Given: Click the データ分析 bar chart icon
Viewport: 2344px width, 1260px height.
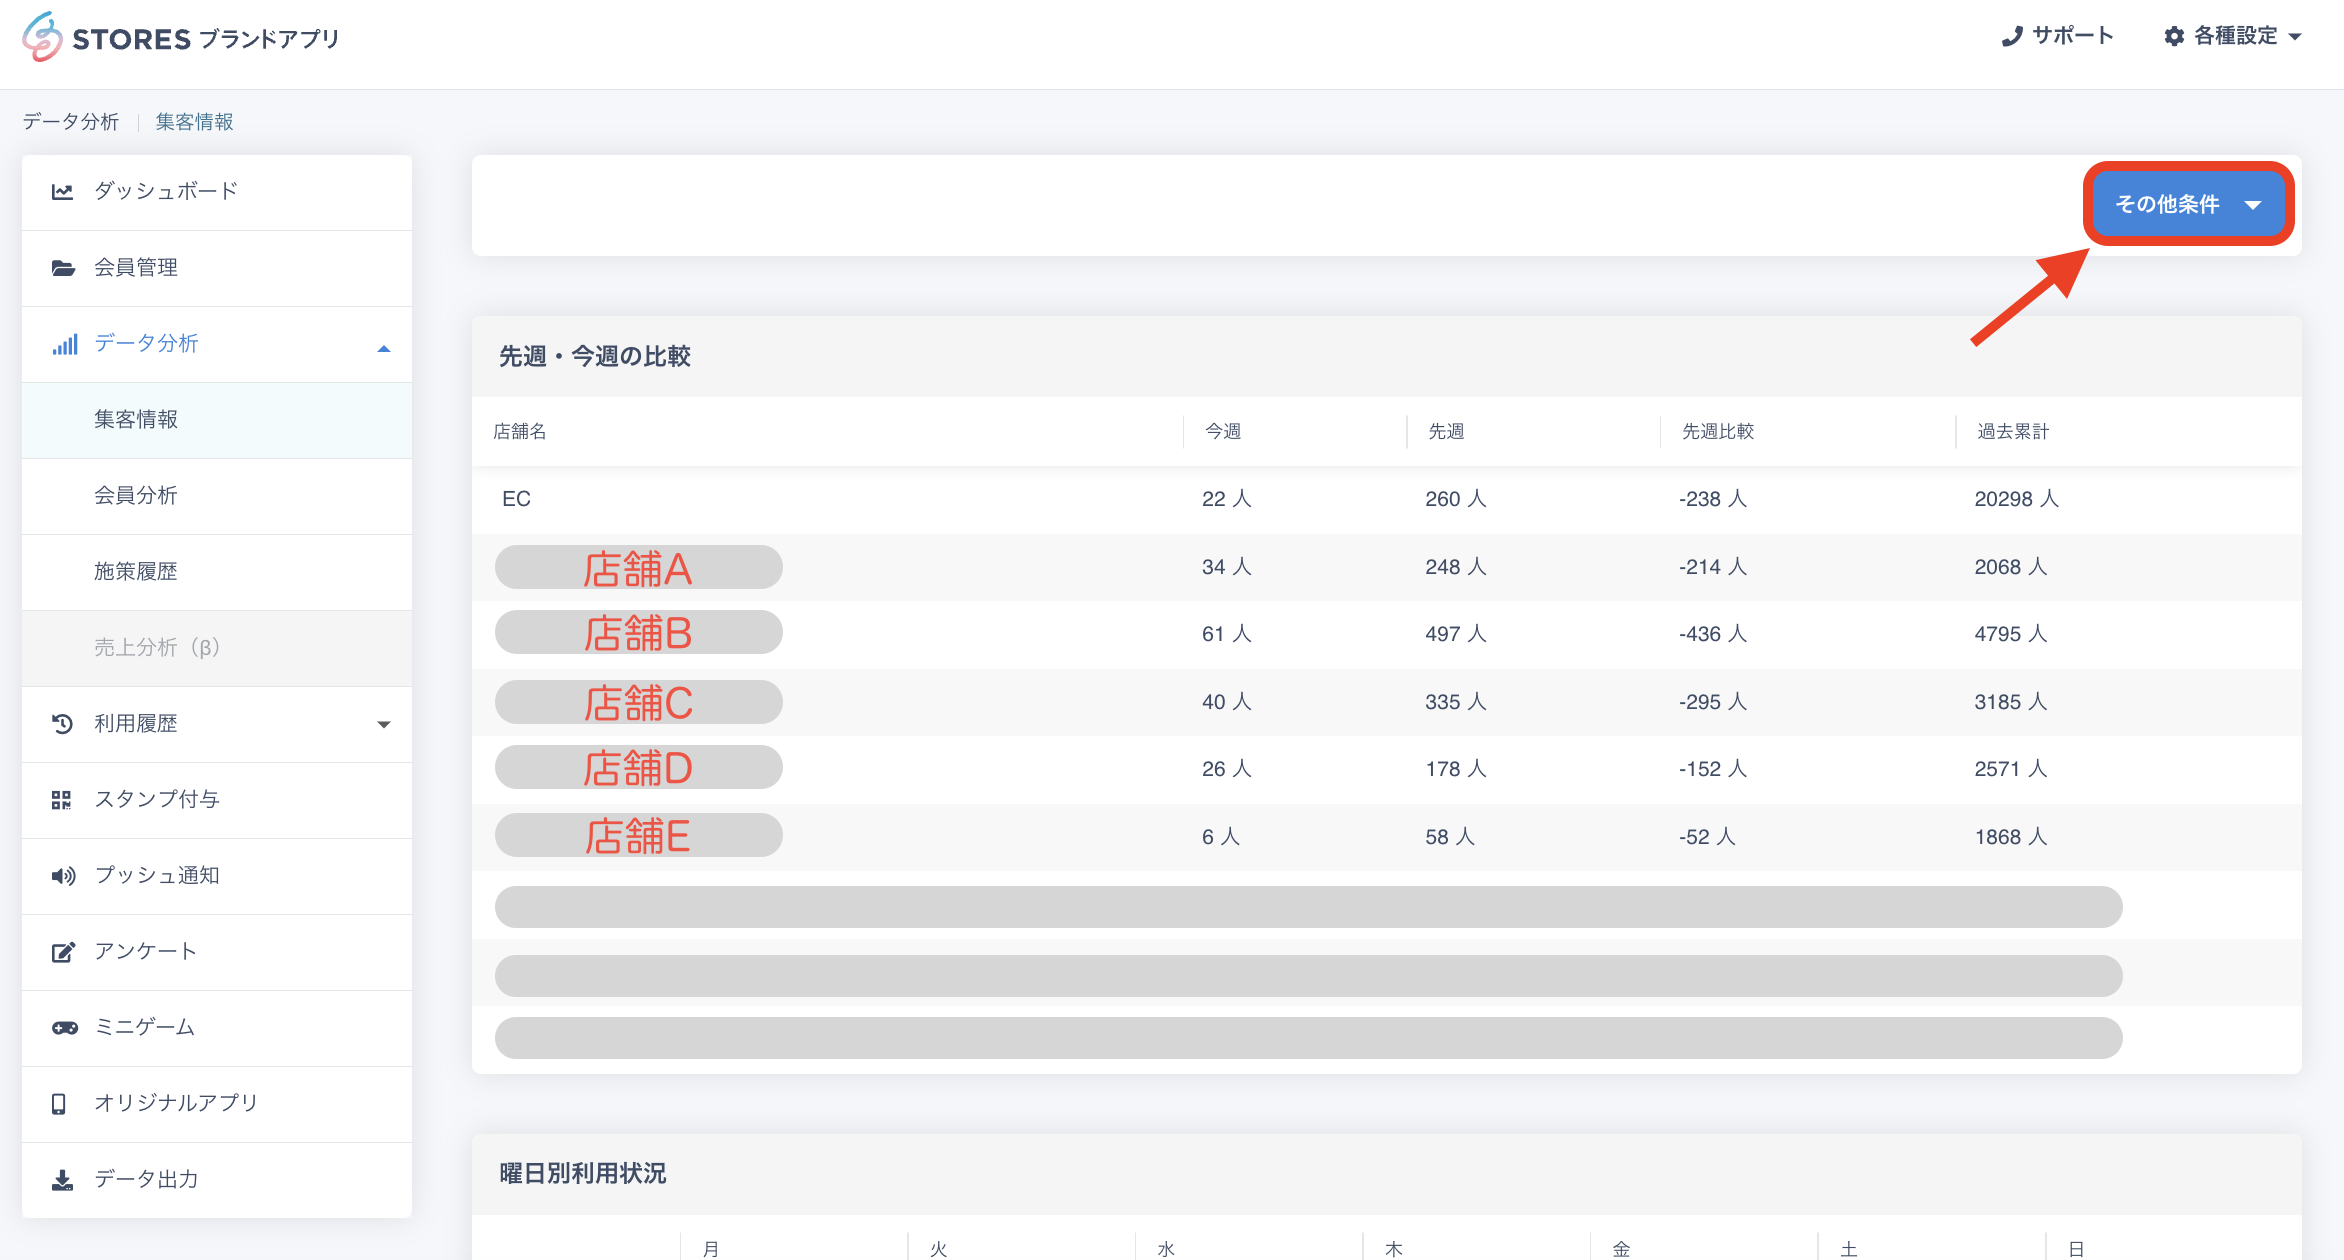Looking at the screenshot, I should click(65, 345).
